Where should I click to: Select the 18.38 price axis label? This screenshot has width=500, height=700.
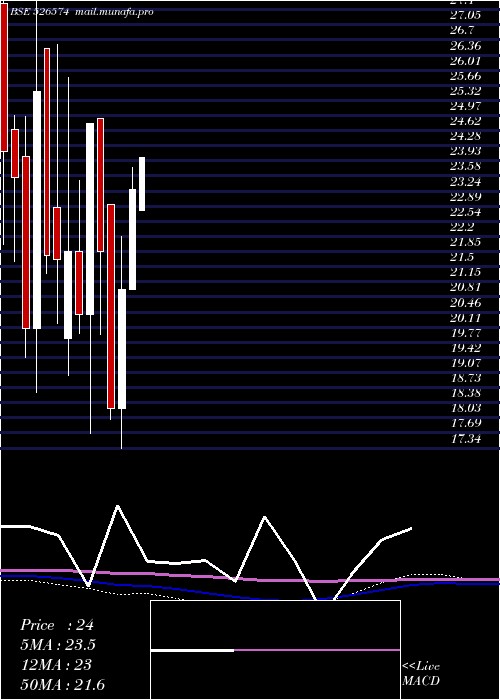click(466, 394)
